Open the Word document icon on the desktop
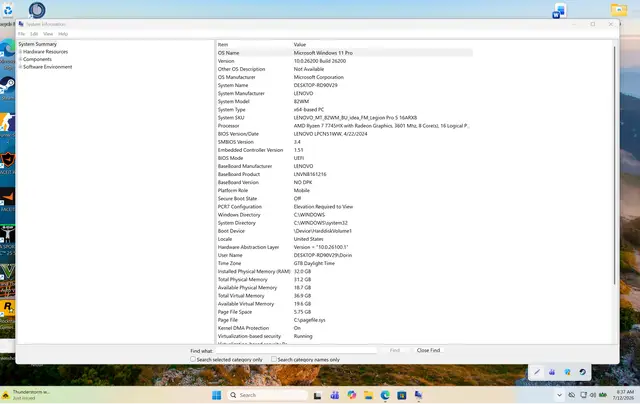The image size is (640, 404). (560, 11)
